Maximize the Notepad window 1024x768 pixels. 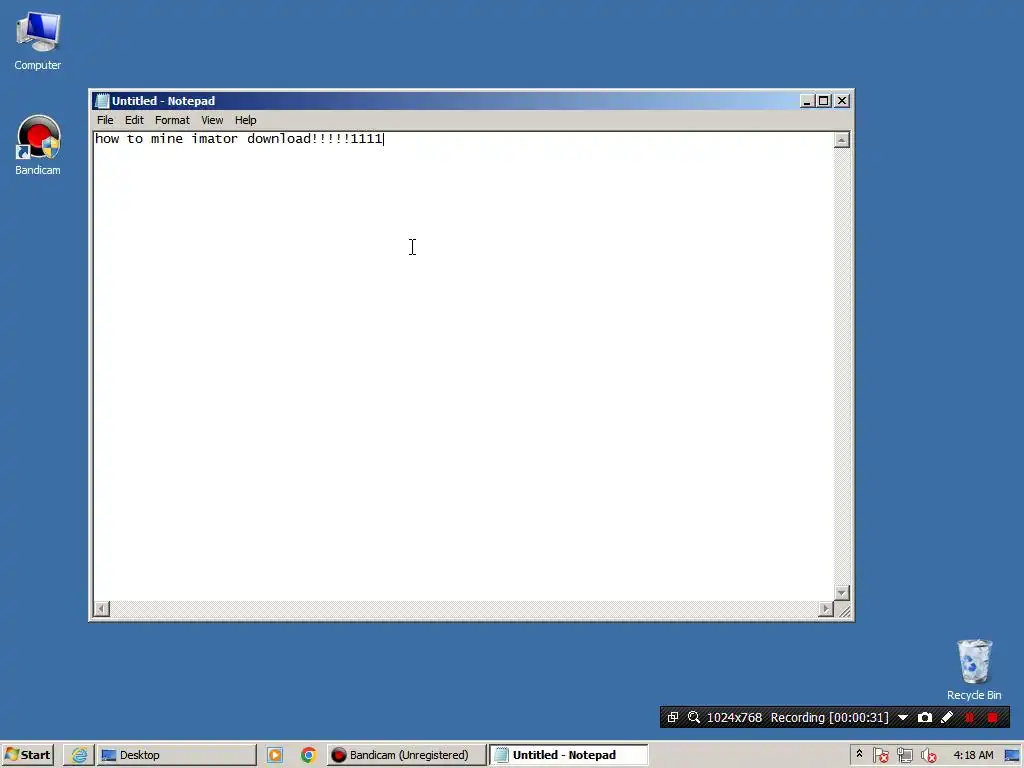pyautogui.click(x=824, y=101)
